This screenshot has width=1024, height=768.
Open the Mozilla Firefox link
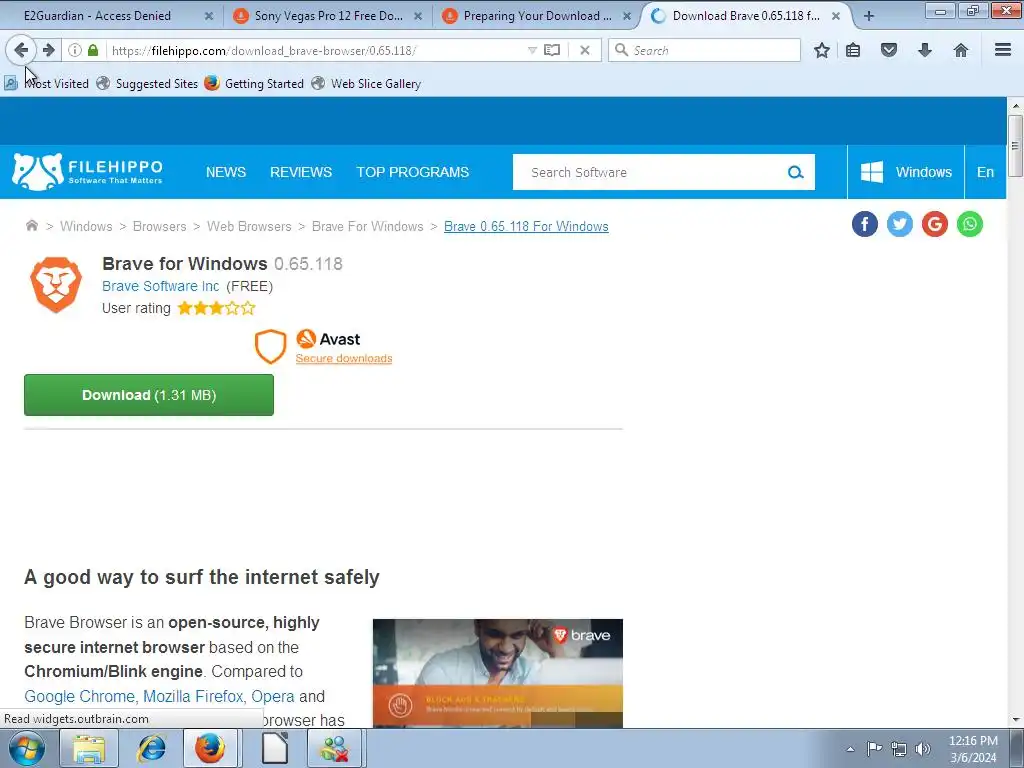click(x=193, y=697)
